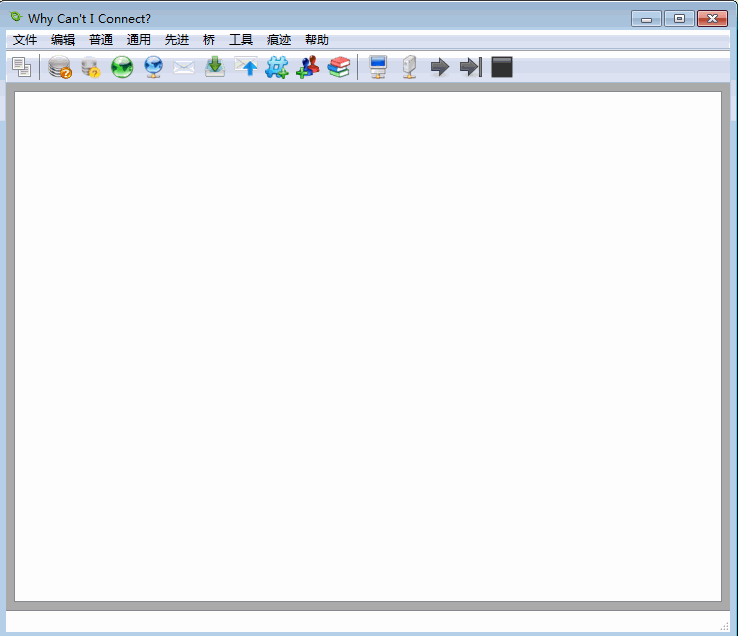
Task: Open the 痕迹 menu
Action: tap(279, 40)
